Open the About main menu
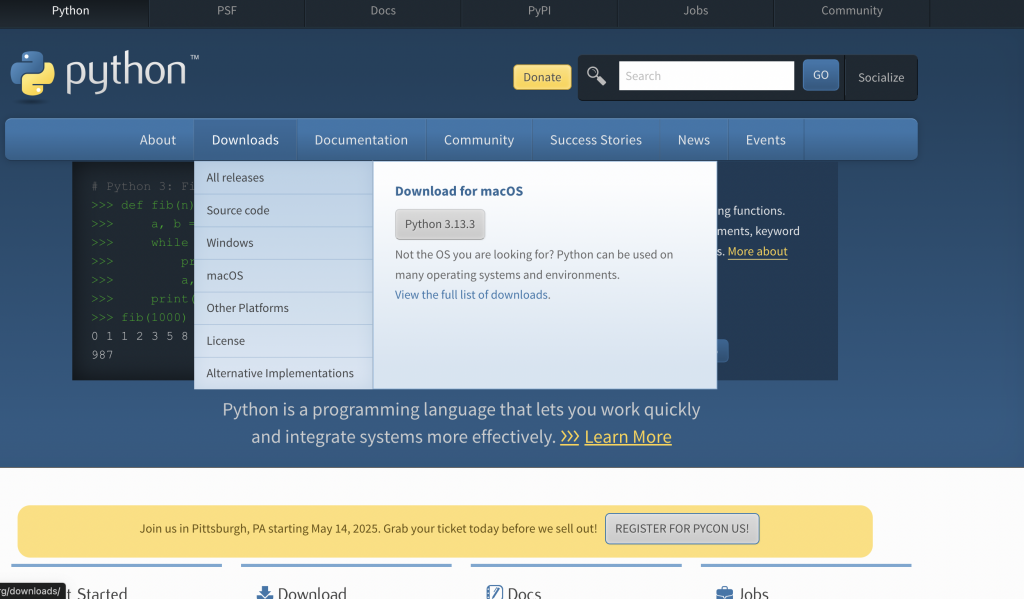 pos(157,140)
